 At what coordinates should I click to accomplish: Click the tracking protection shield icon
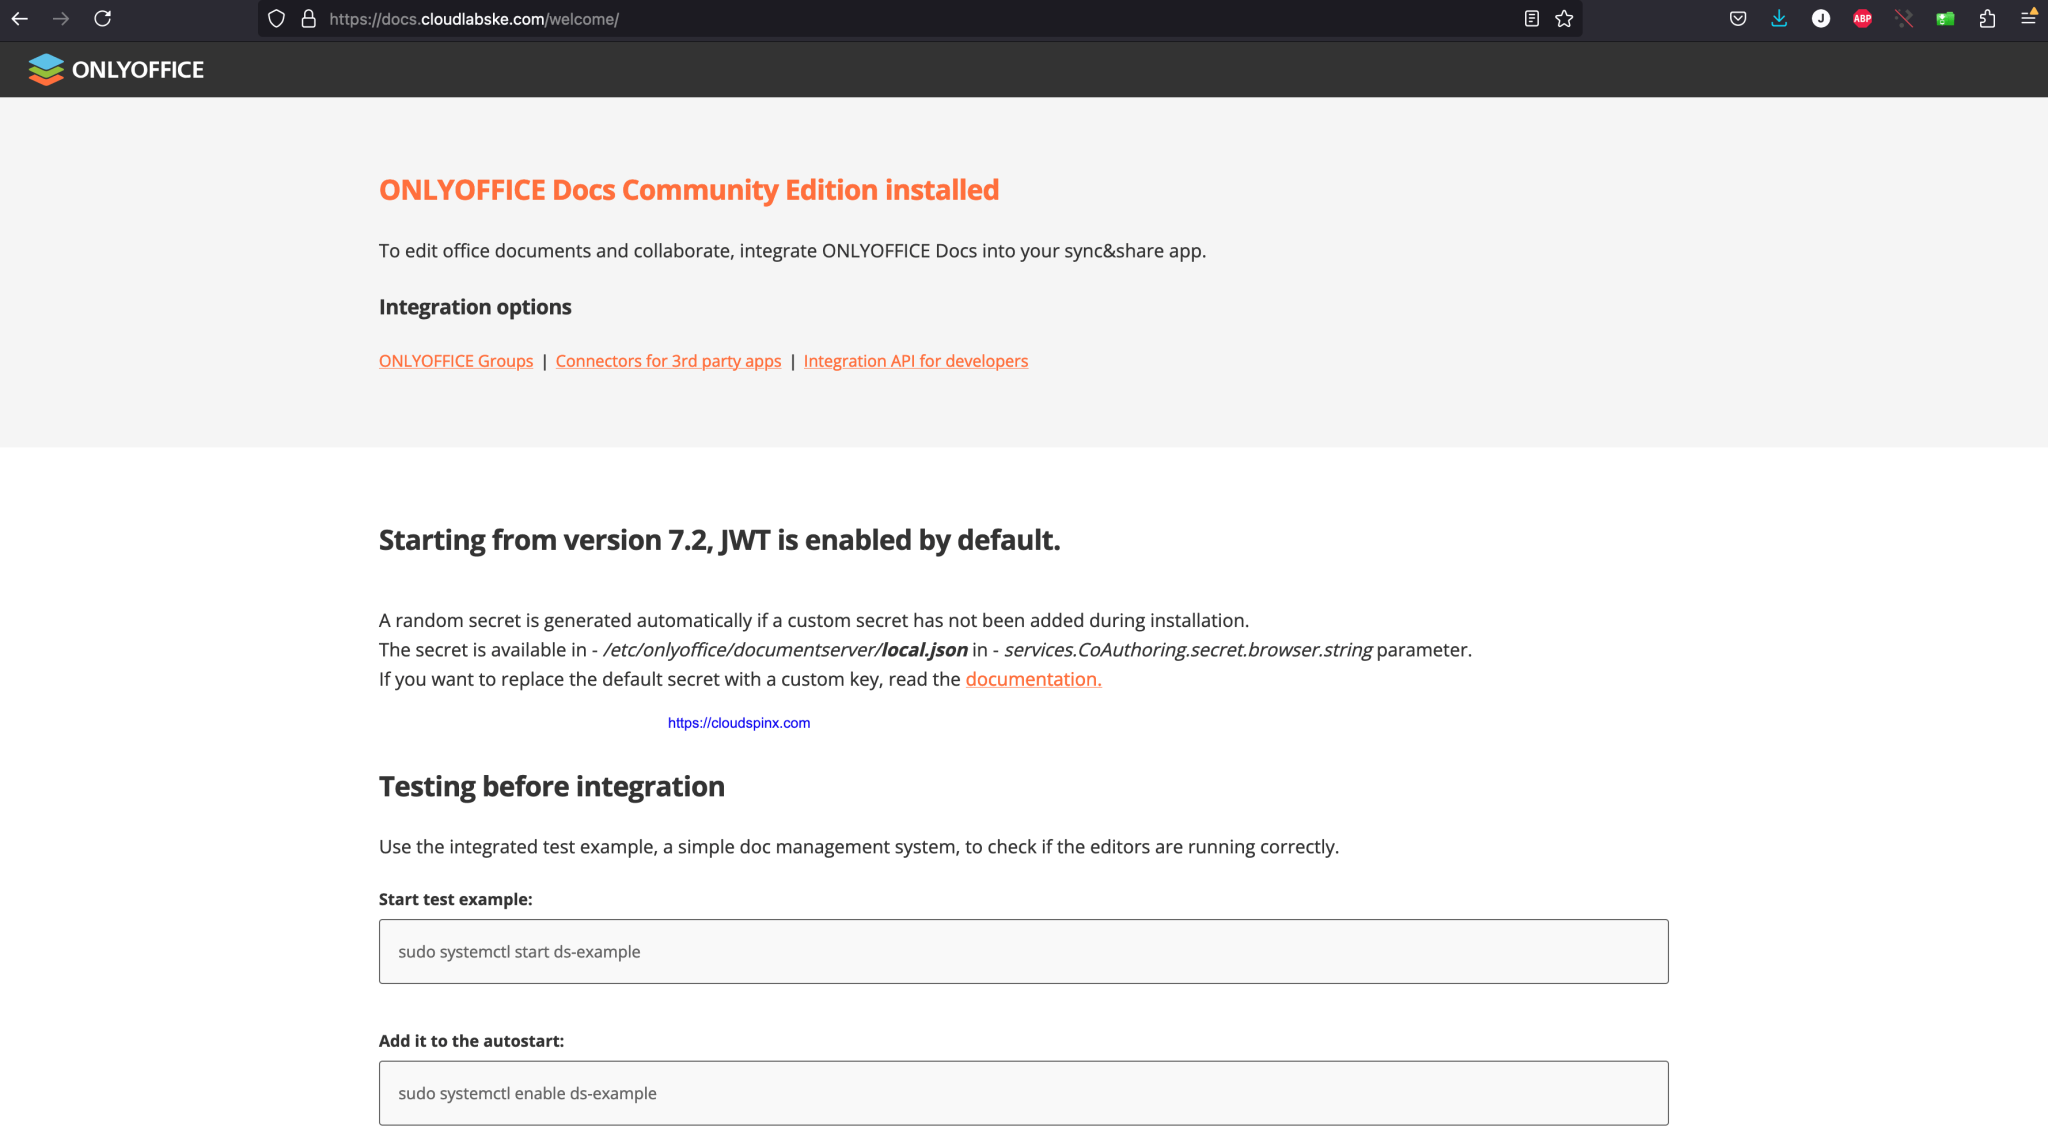[x=276, y=18]
